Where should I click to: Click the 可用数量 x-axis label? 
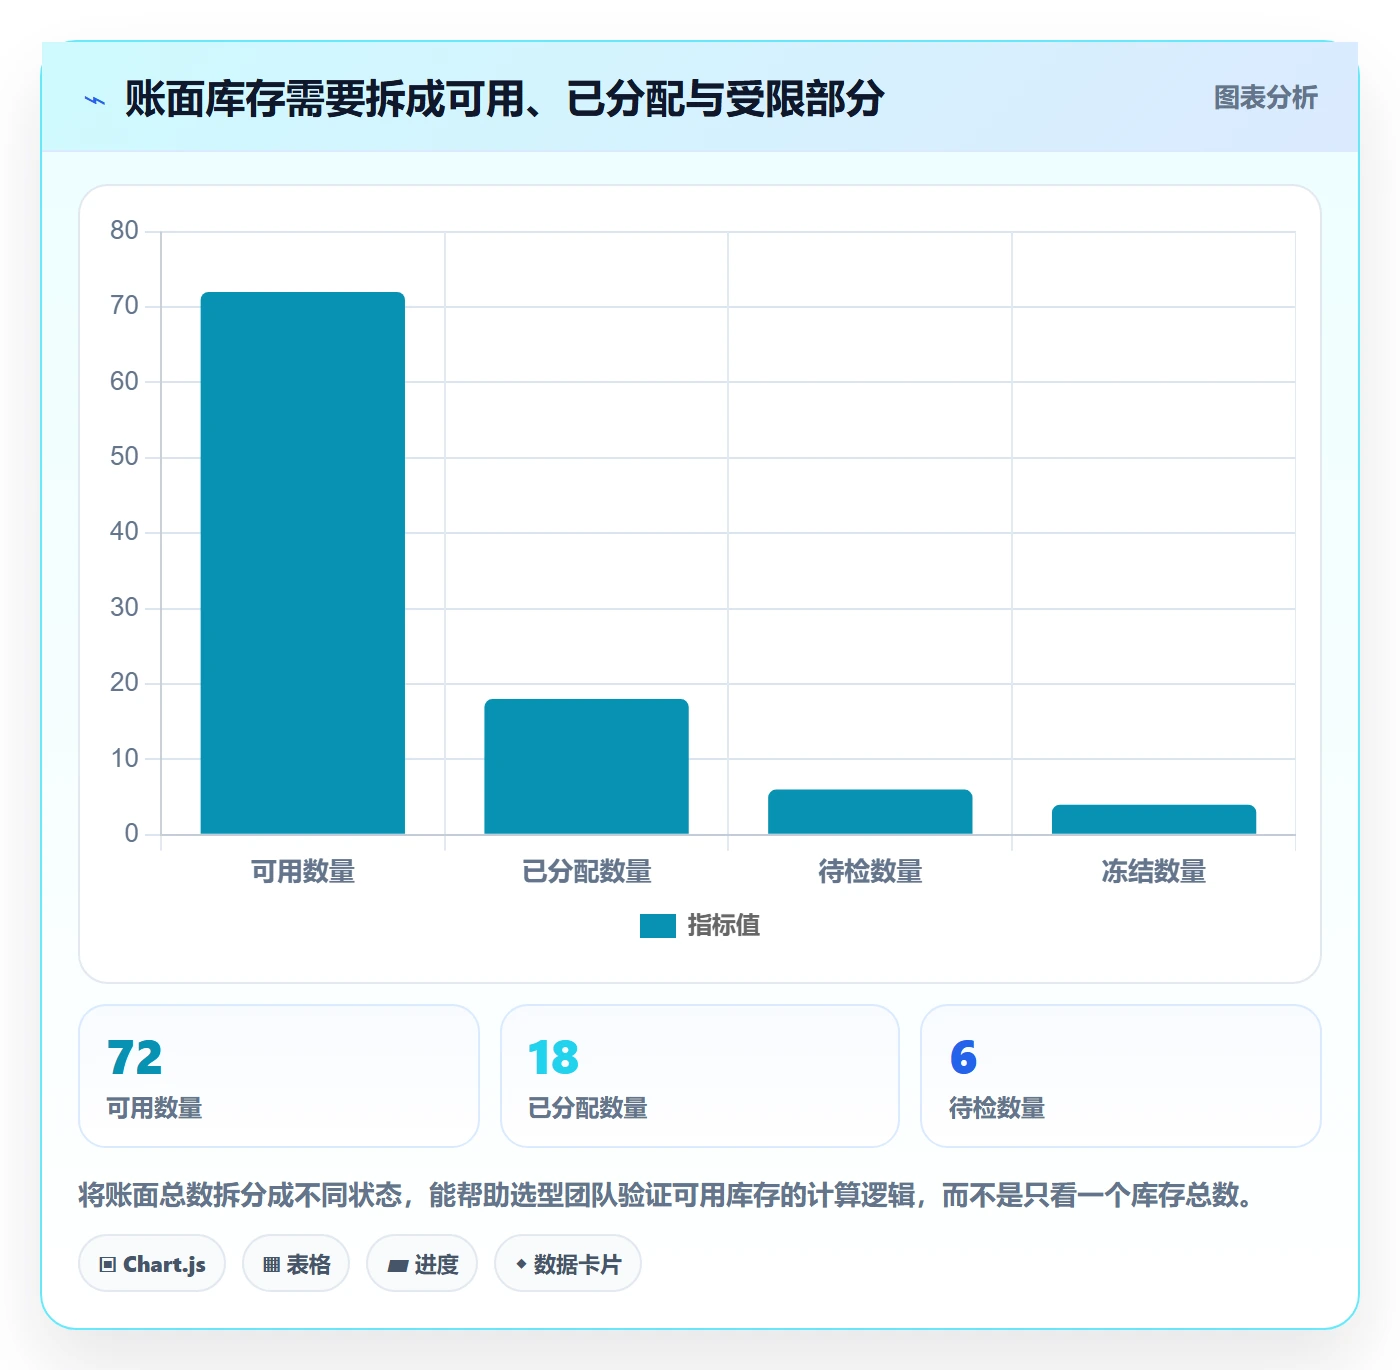(303, 872)
